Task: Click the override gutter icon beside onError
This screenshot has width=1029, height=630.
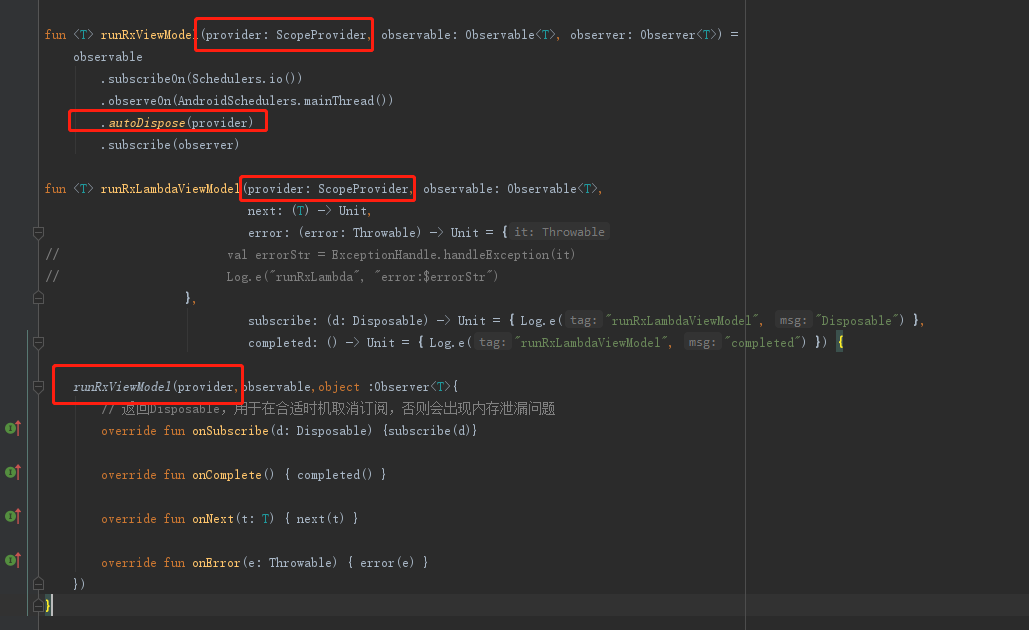Action: (13, 560)
